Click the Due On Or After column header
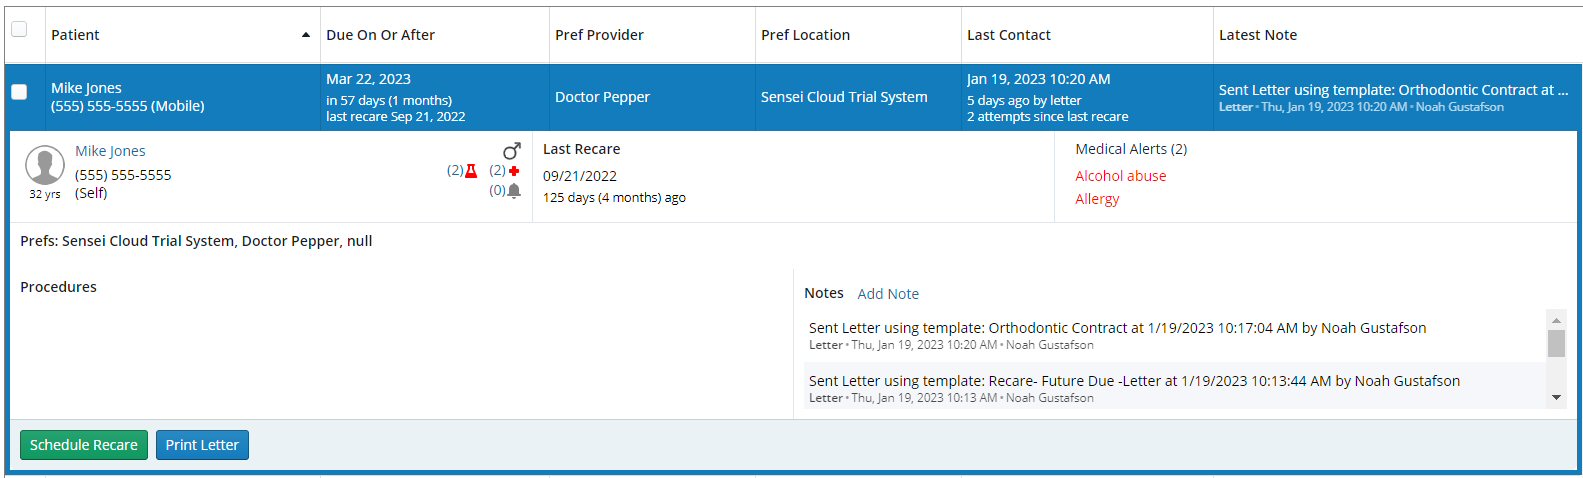Viewport: 1583px width, 478px height. point(380,35)
